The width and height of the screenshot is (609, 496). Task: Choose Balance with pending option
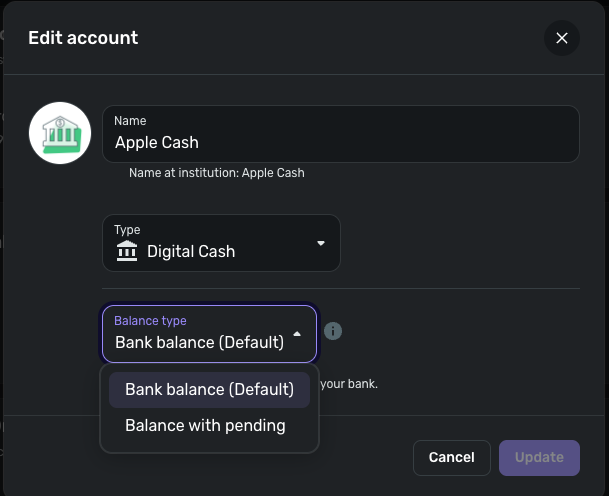pyautogui.click(x=205, y=426)
